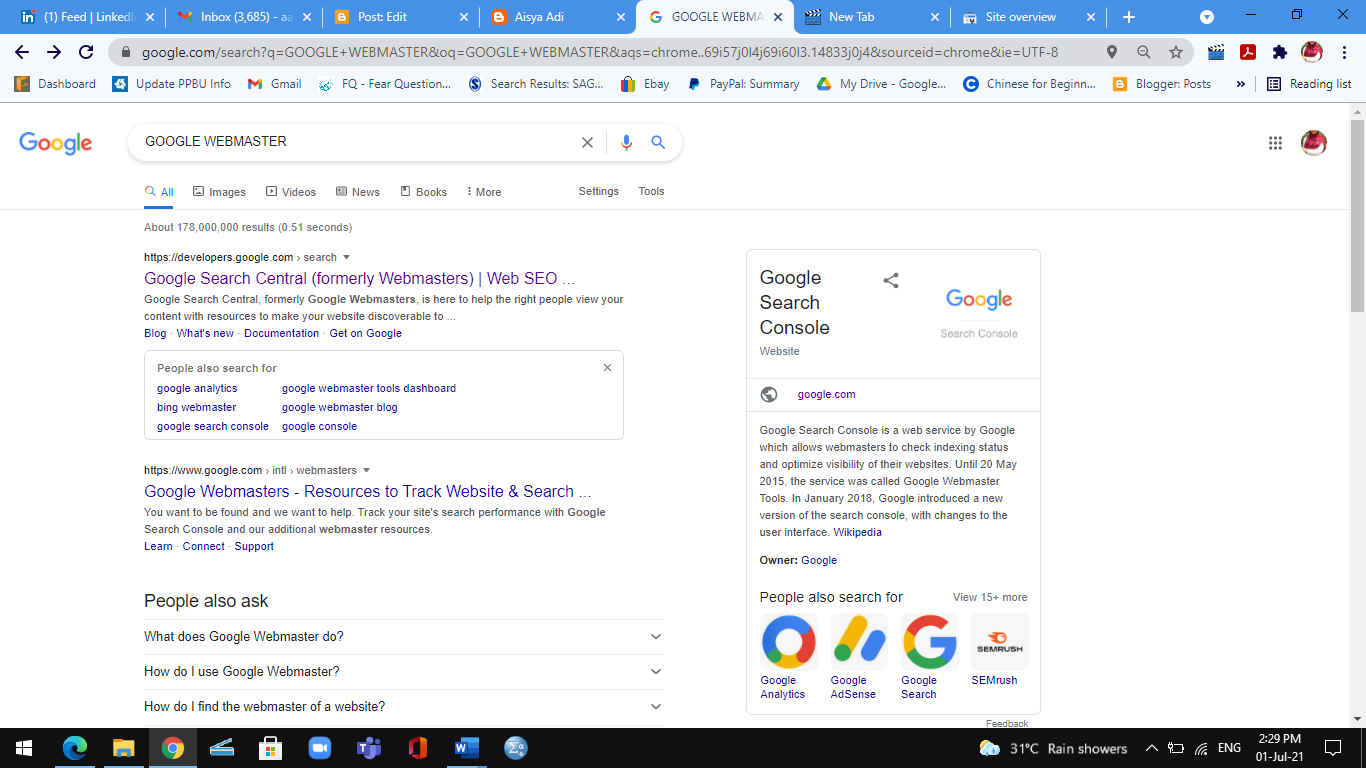Open Google Analytics thumbnail
The width and height of the screenshot is (1366, 768).
tap(788, 642)
